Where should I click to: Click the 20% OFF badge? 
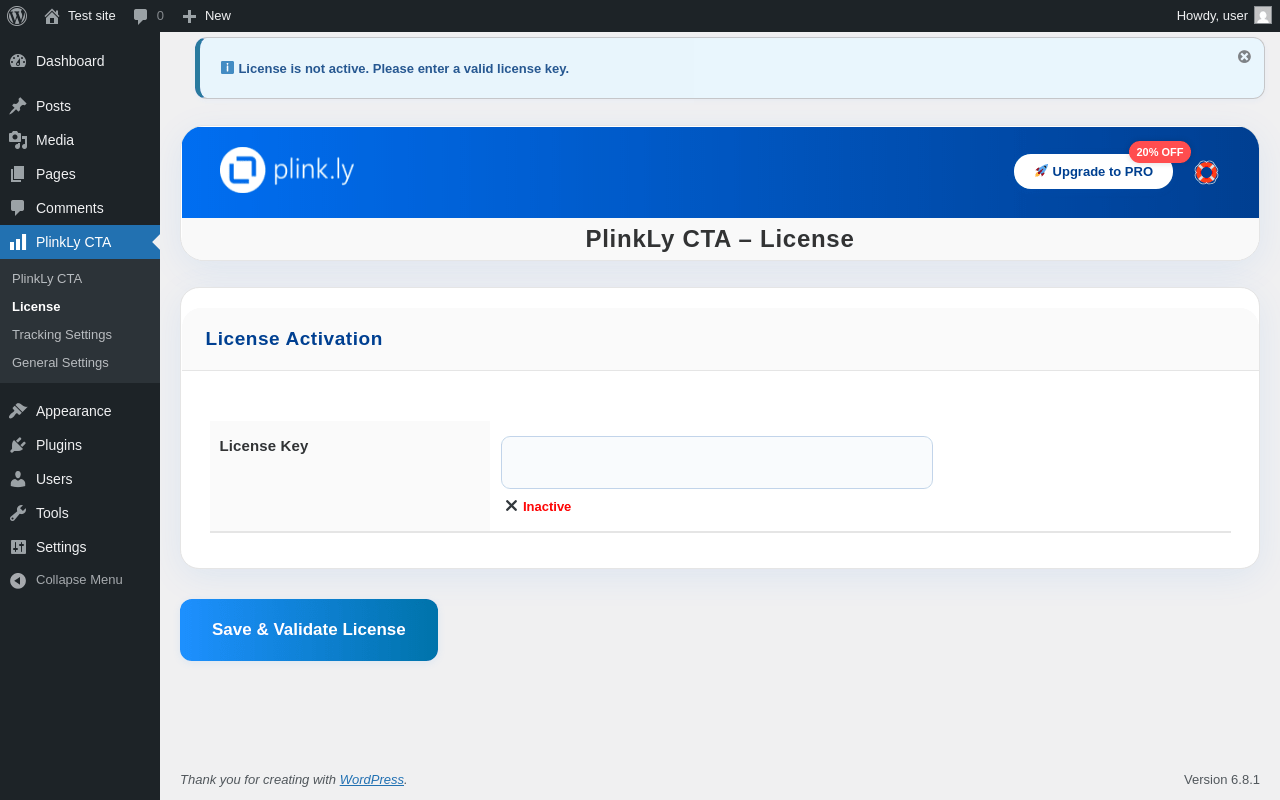click(x=1160, y=152)
